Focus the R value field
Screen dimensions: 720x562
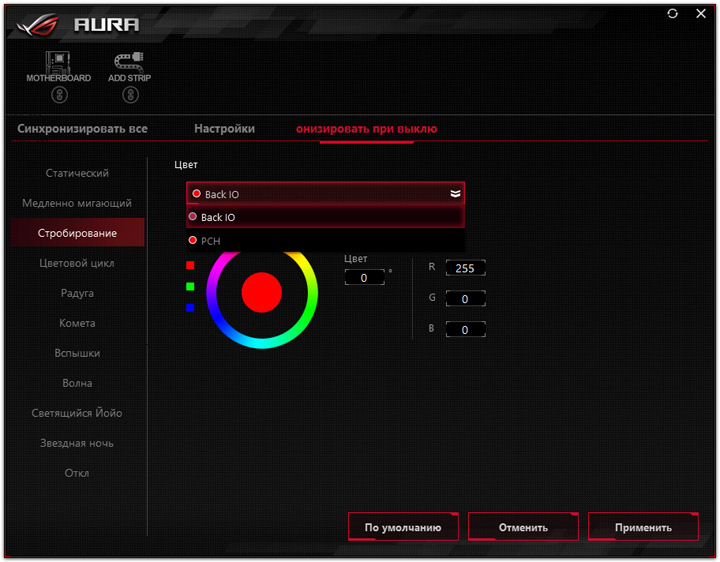click(x=465, y=268)
